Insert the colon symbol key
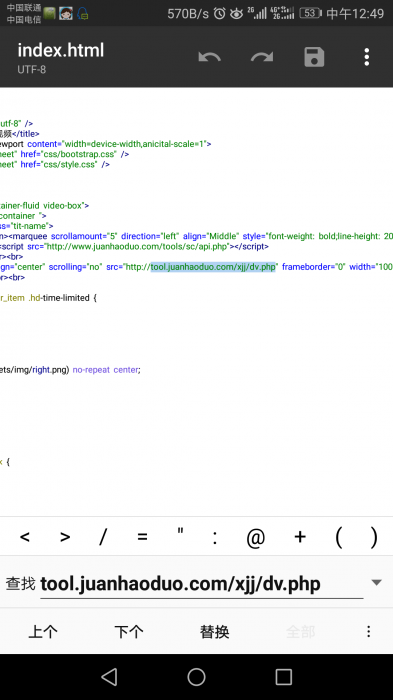Viewport: 393px width, 700px height. pos(215,538)
